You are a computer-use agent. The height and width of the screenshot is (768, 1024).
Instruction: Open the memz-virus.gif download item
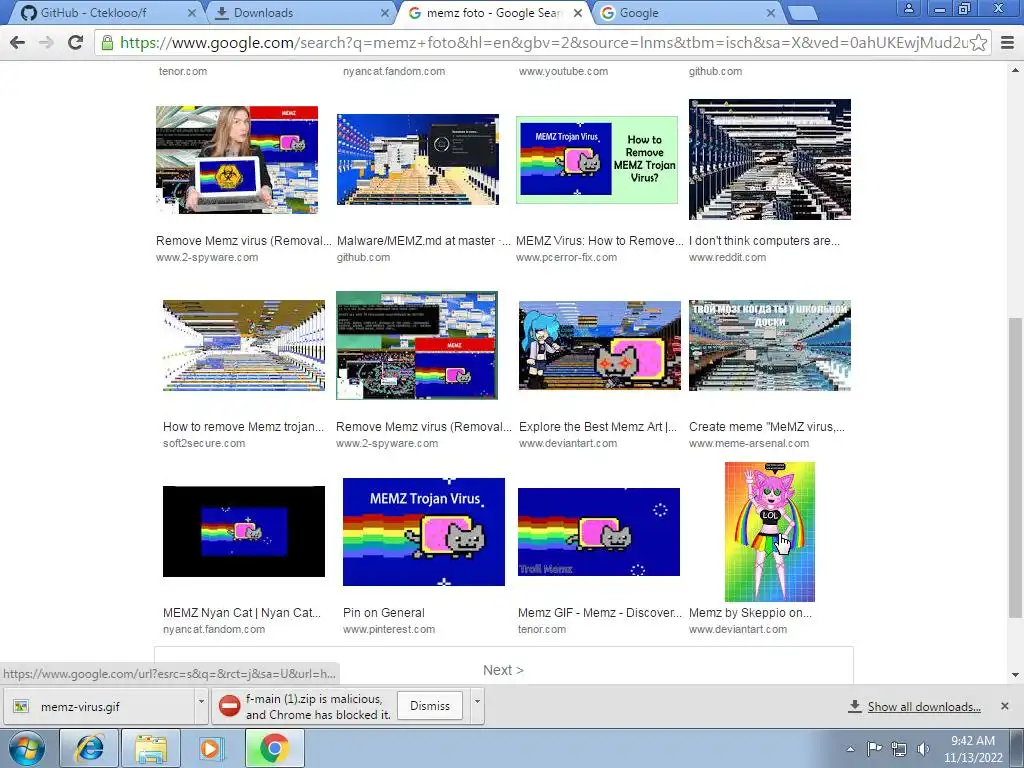click(x=98, y=707)
